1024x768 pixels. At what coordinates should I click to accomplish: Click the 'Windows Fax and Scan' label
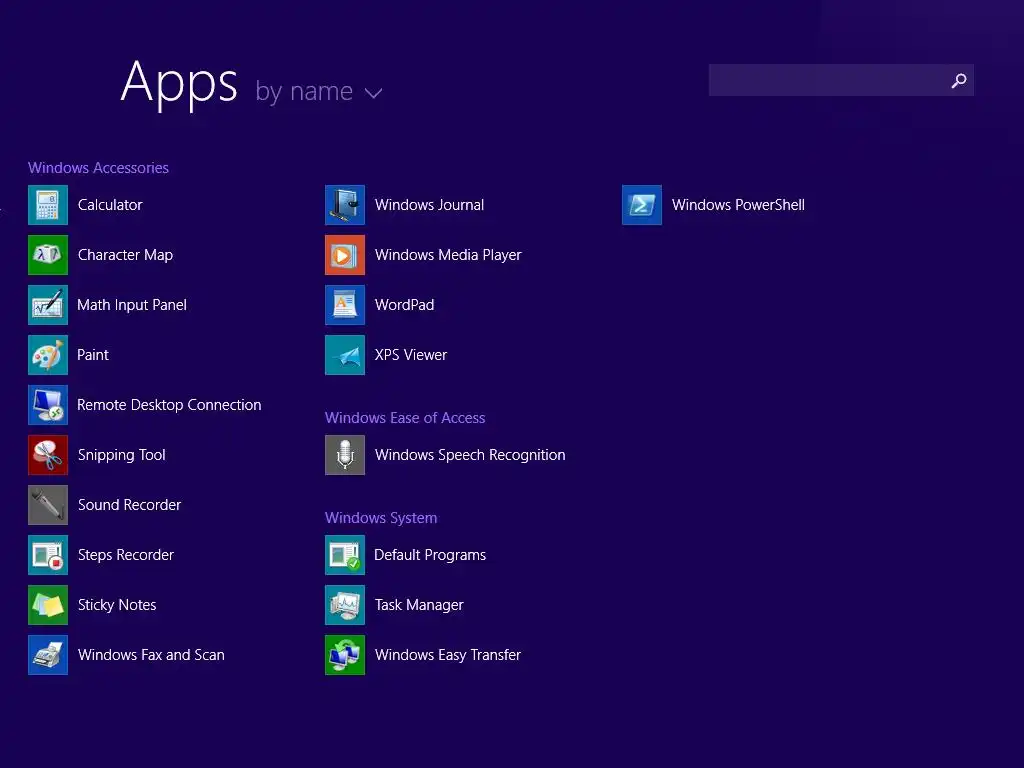[151, 655]
